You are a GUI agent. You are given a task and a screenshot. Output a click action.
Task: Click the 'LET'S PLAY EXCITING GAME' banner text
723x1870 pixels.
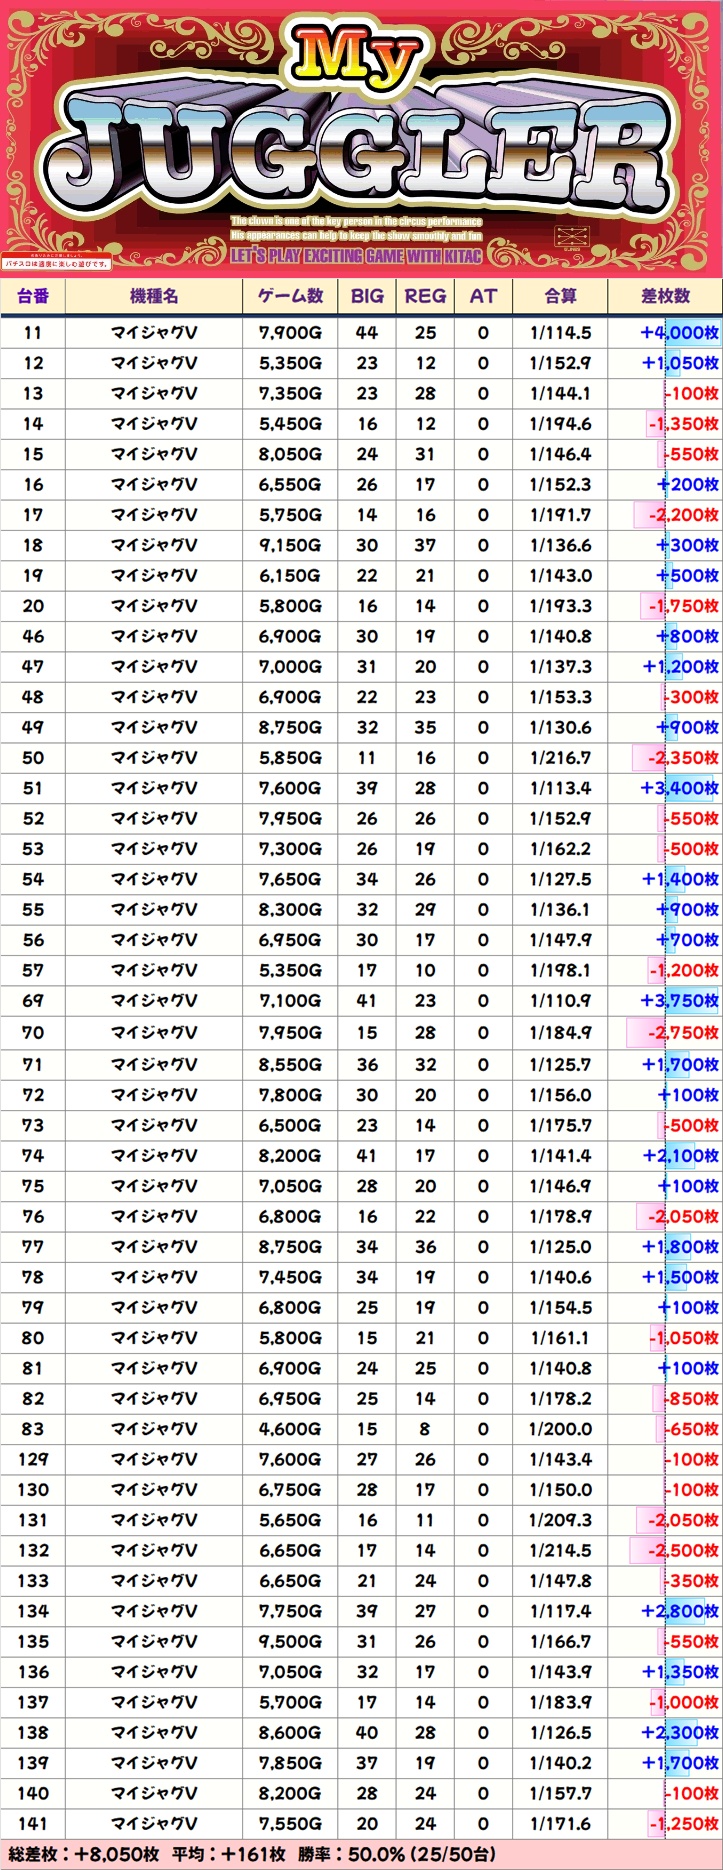point(356,256)
